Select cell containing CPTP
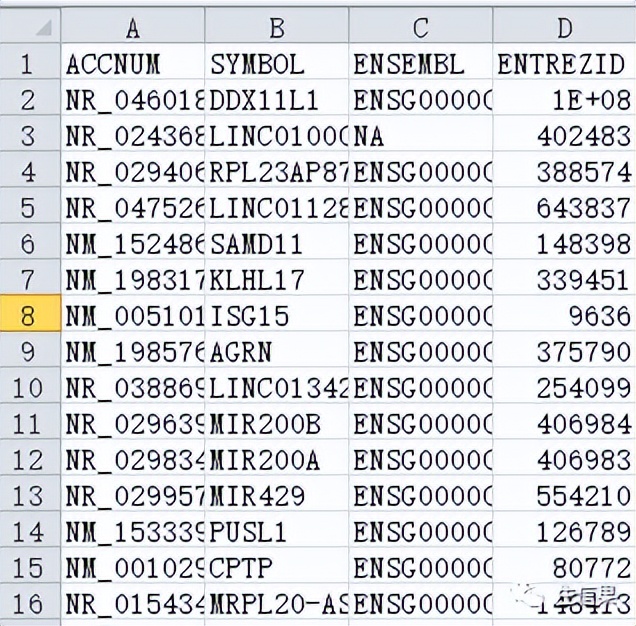The width and height of the screenshot is (636, 626). click(277, 566)
